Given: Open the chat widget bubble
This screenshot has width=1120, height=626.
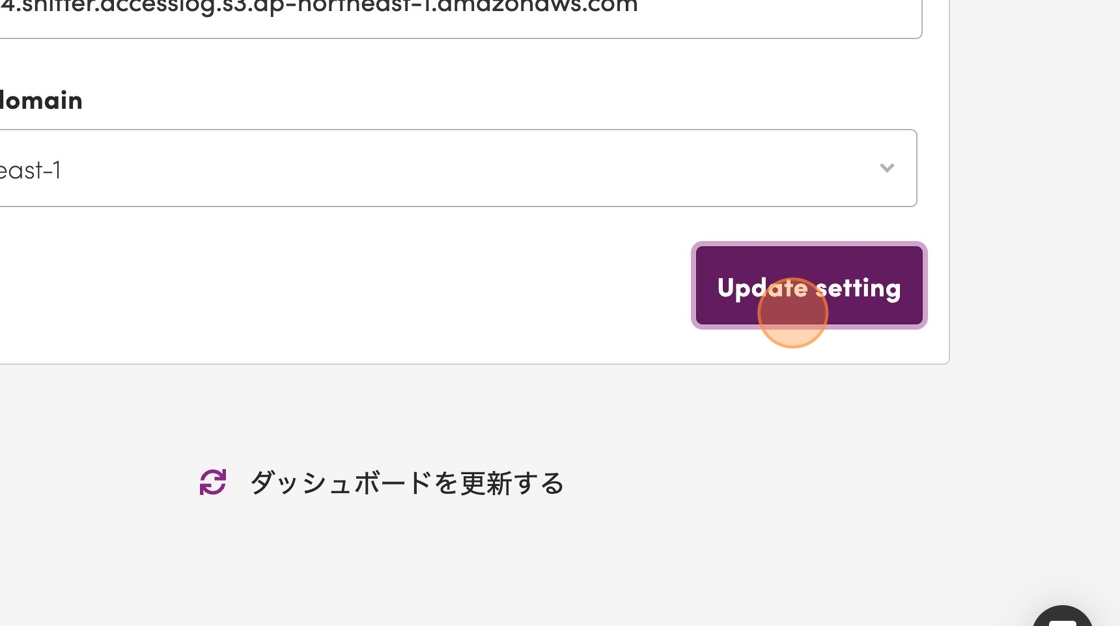Looking at the screenshot, I should pyautogui.click(x=1062, y=616).
